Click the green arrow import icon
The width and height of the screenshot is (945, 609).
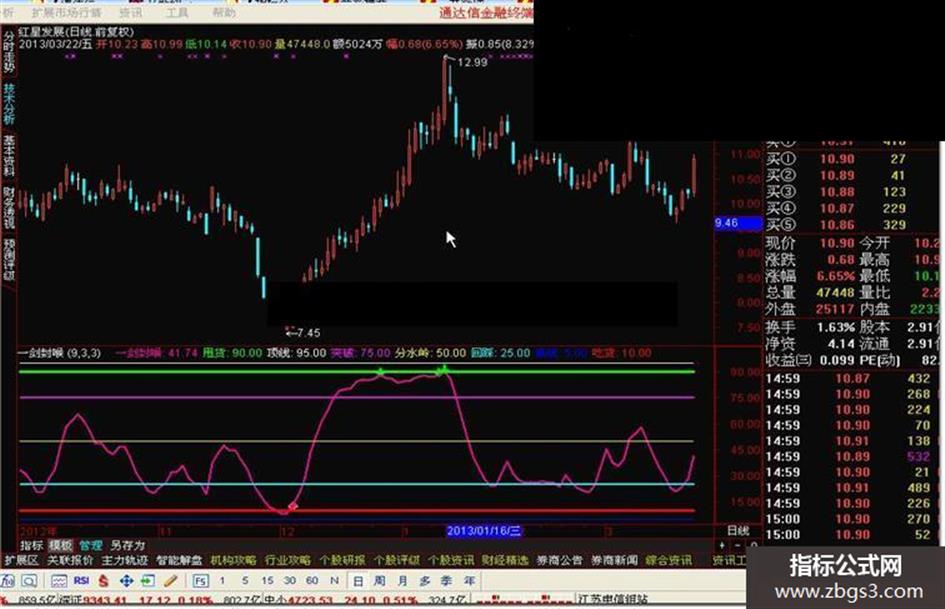coord(148,581)
